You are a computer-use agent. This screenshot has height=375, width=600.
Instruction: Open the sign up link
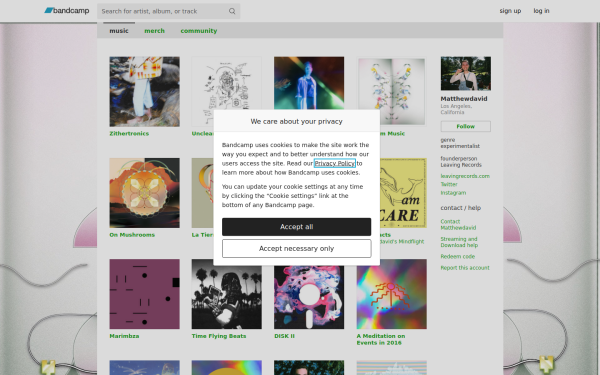pos(510,11)
